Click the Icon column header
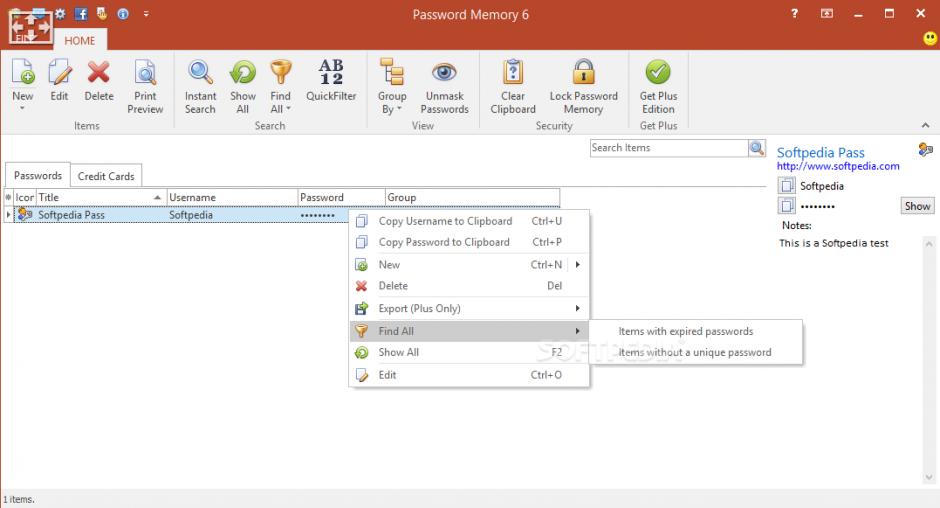940x508 pixels. [x=25, y=197]
